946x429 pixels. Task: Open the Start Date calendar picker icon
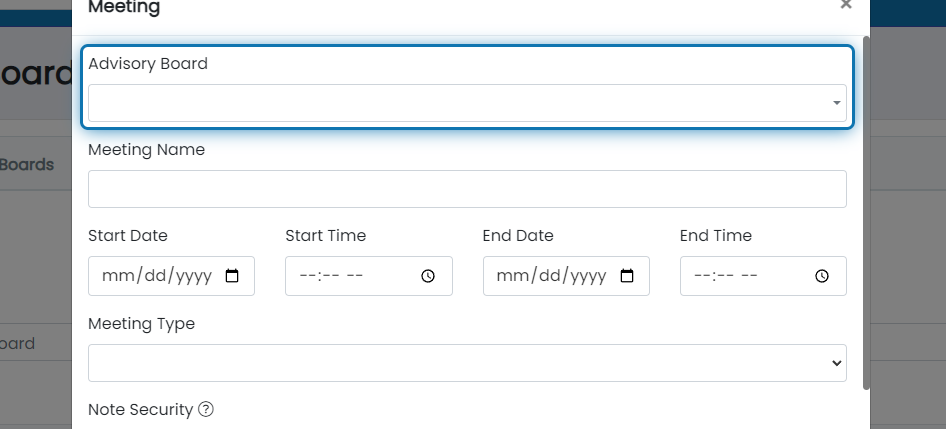[x=232, y=276]
